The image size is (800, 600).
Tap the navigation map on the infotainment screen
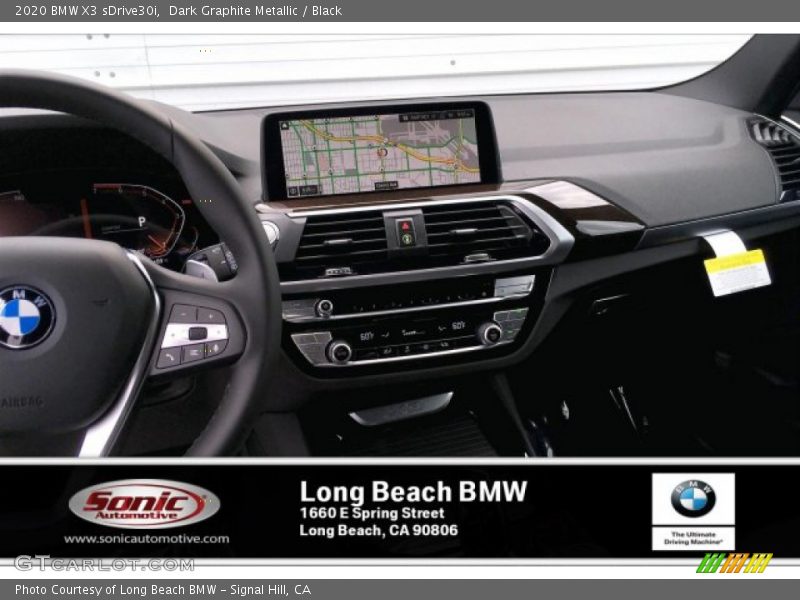[379, 154]
